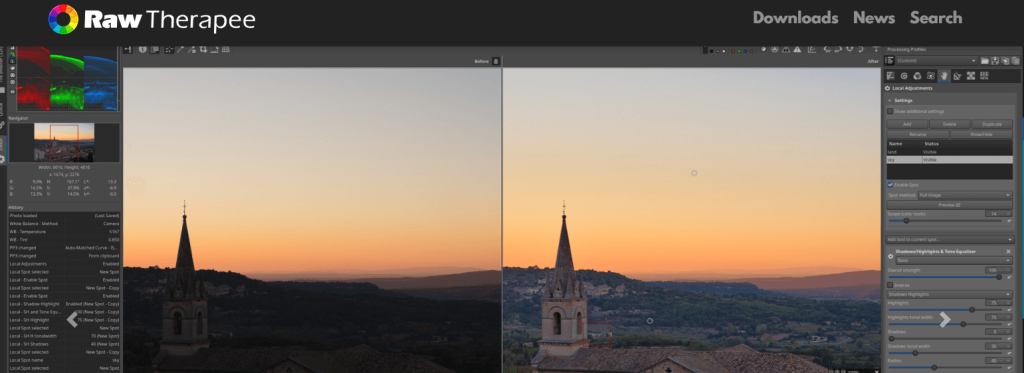Open the Advanced tools tab

(931, 75)
